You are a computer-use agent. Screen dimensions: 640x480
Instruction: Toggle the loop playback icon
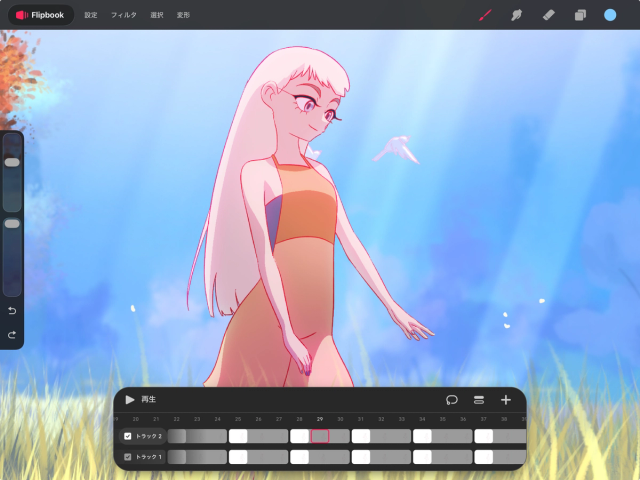click(x=452, y=400)
